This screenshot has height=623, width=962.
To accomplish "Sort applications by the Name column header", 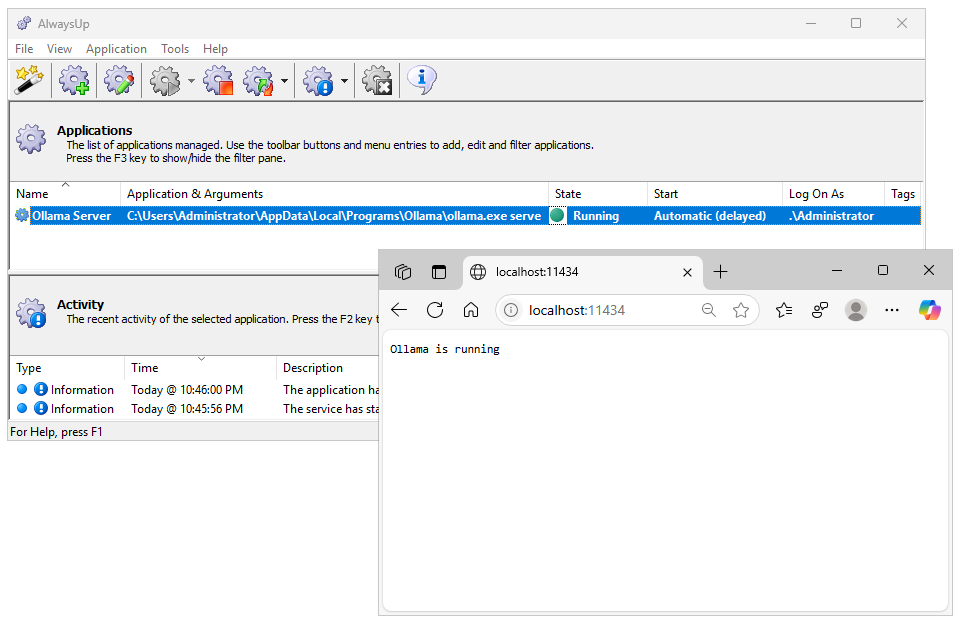I will 65,194.
